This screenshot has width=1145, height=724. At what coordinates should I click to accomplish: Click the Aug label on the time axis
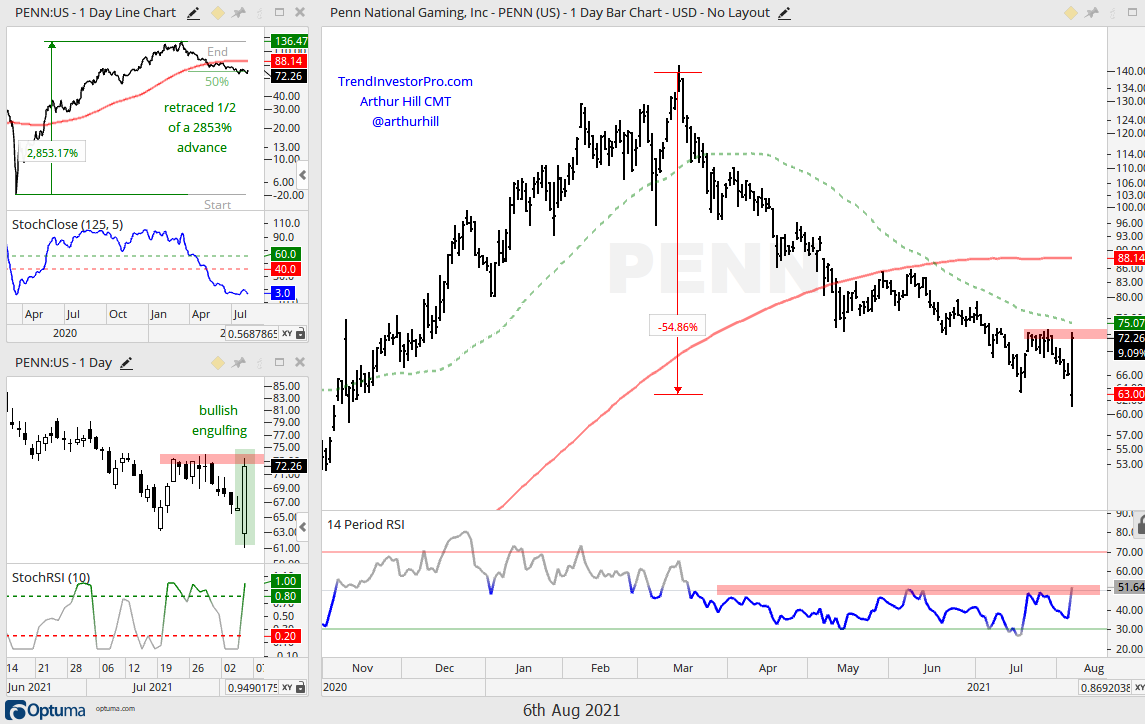[x=1094, y=668]
